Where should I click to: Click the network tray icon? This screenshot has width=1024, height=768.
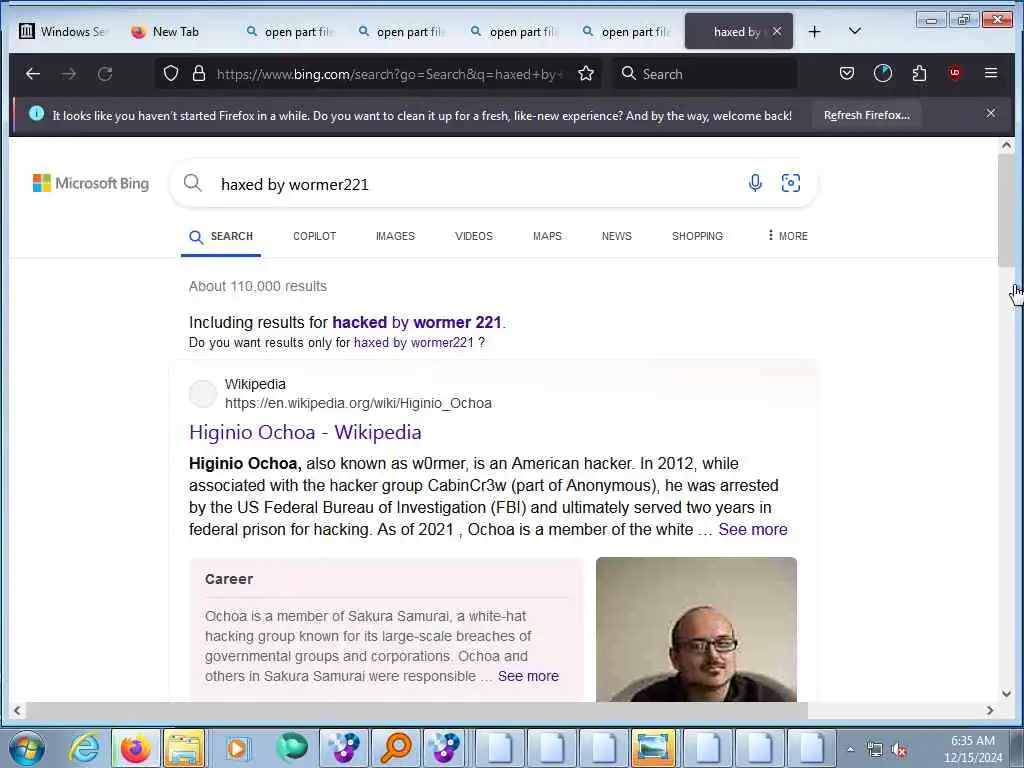[x=874, y=750]
